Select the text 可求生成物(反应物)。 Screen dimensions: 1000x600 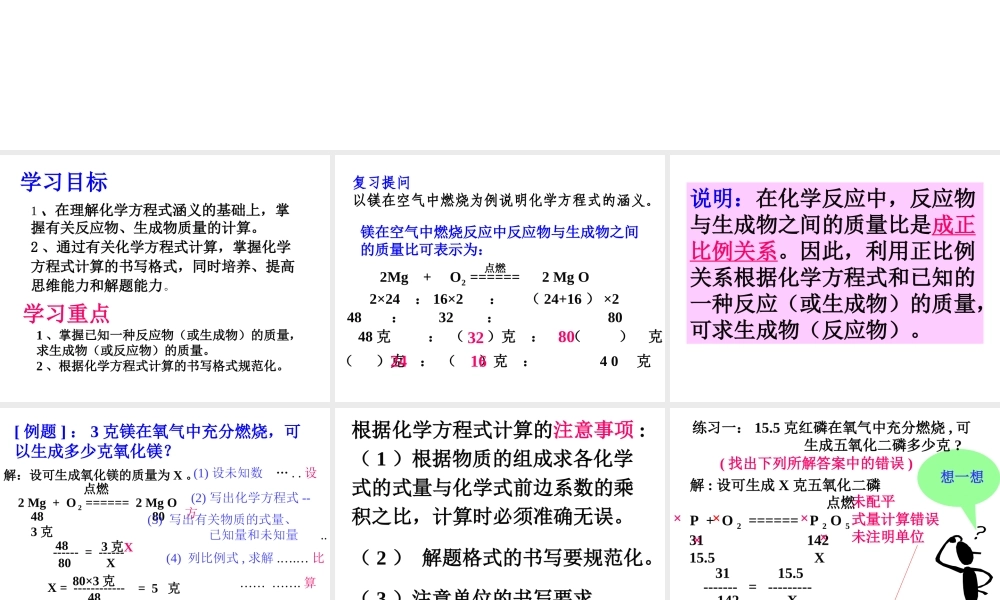[x=806, y=330]
